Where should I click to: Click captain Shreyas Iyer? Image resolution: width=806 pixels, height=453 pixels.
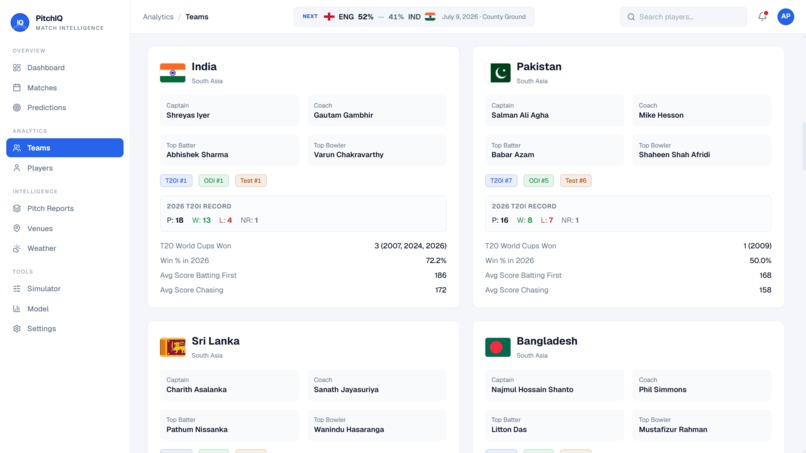(x=188, y=115)
